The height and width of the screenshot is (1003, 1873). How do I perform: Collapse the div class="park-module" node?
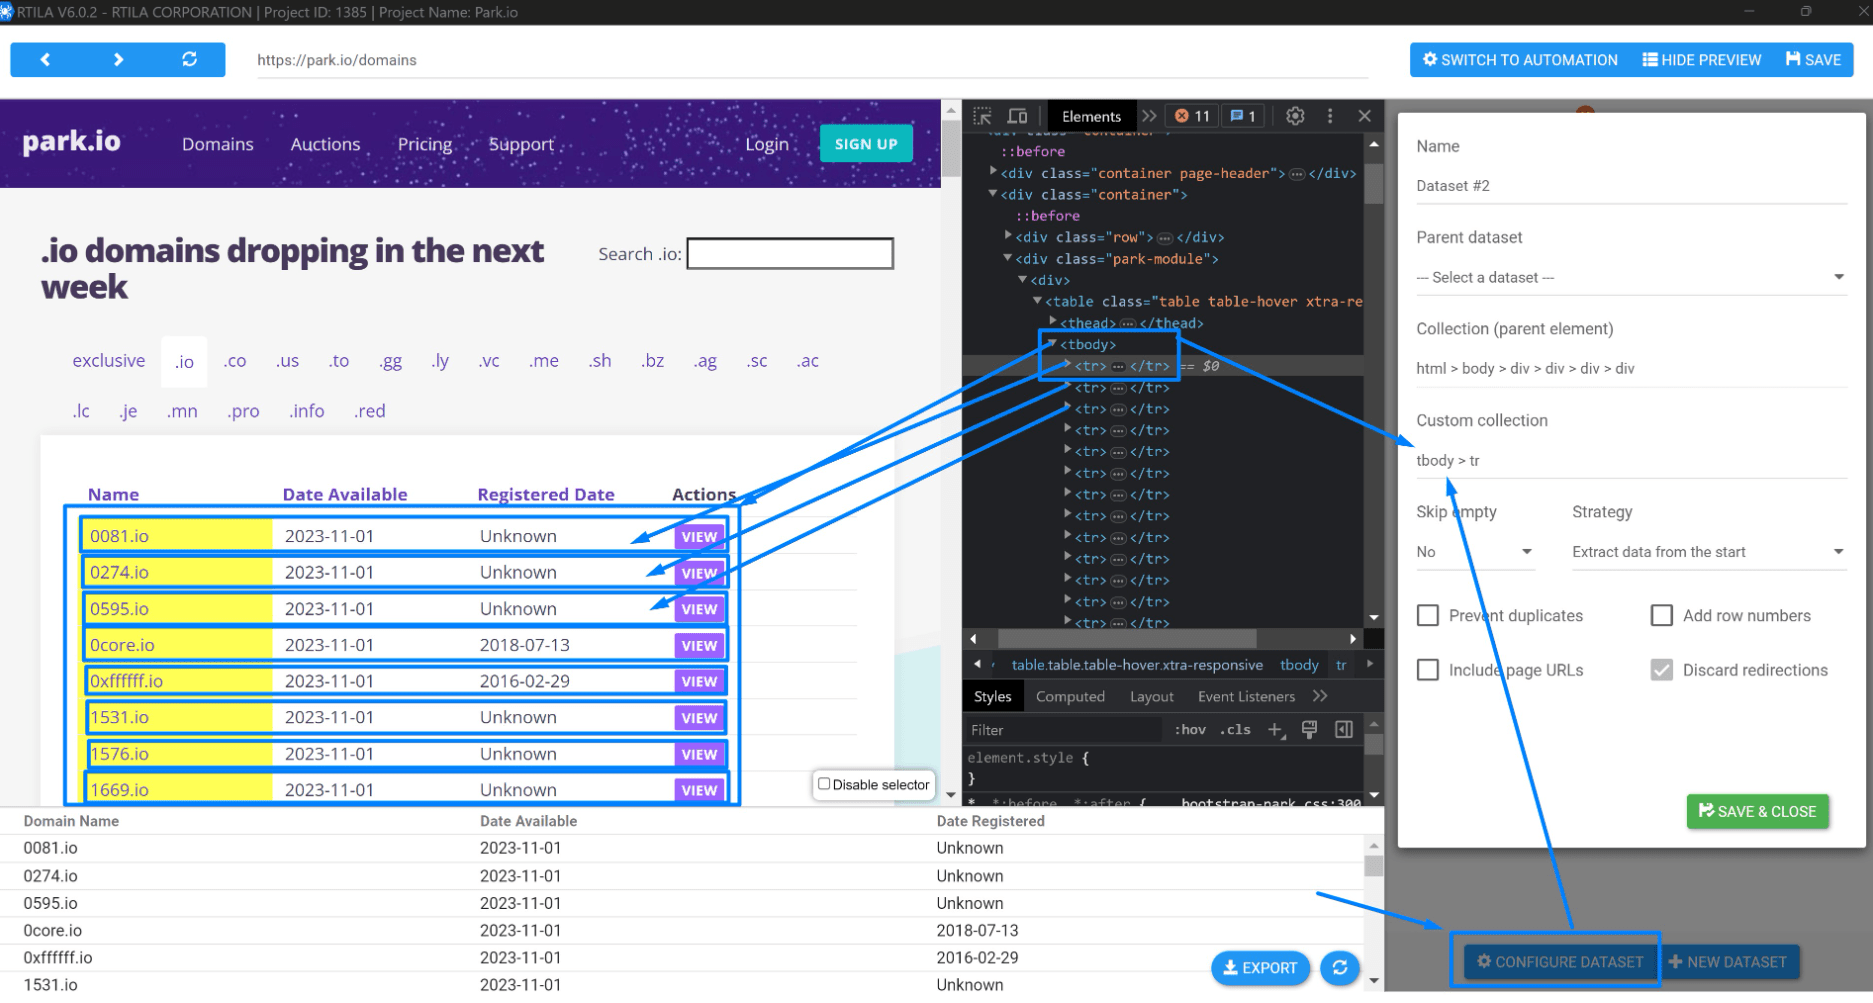(1008, 258)
